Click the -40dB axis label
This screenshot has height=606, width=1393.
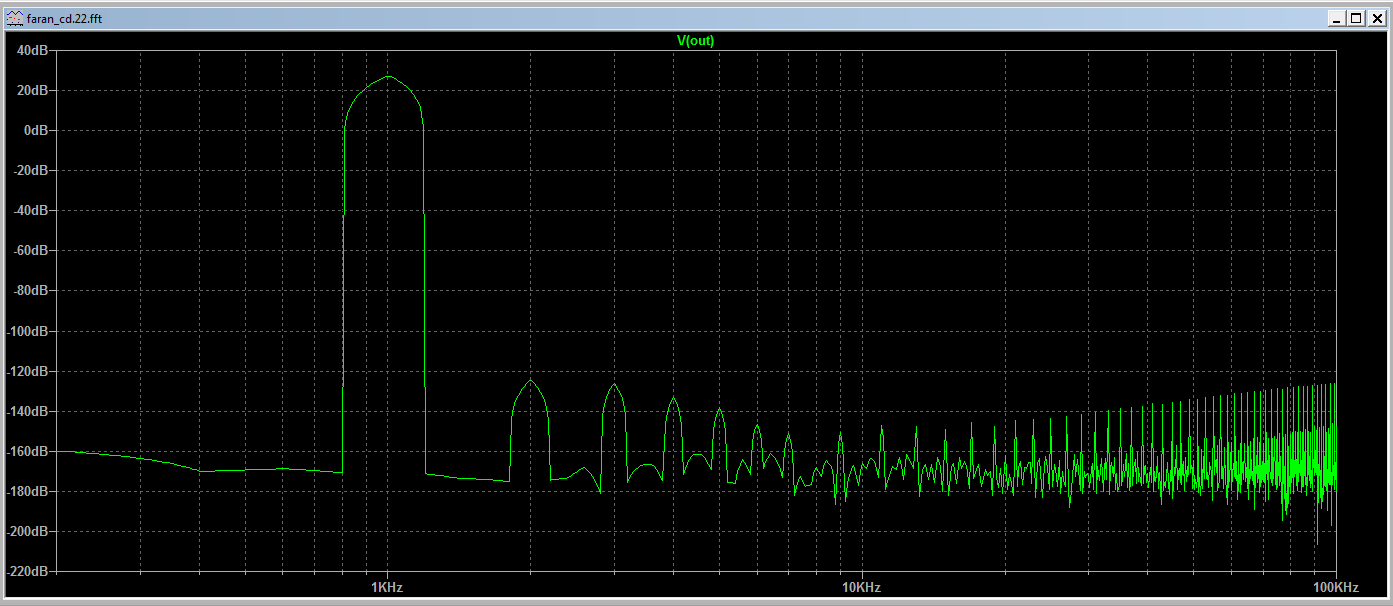click(31, 210)
